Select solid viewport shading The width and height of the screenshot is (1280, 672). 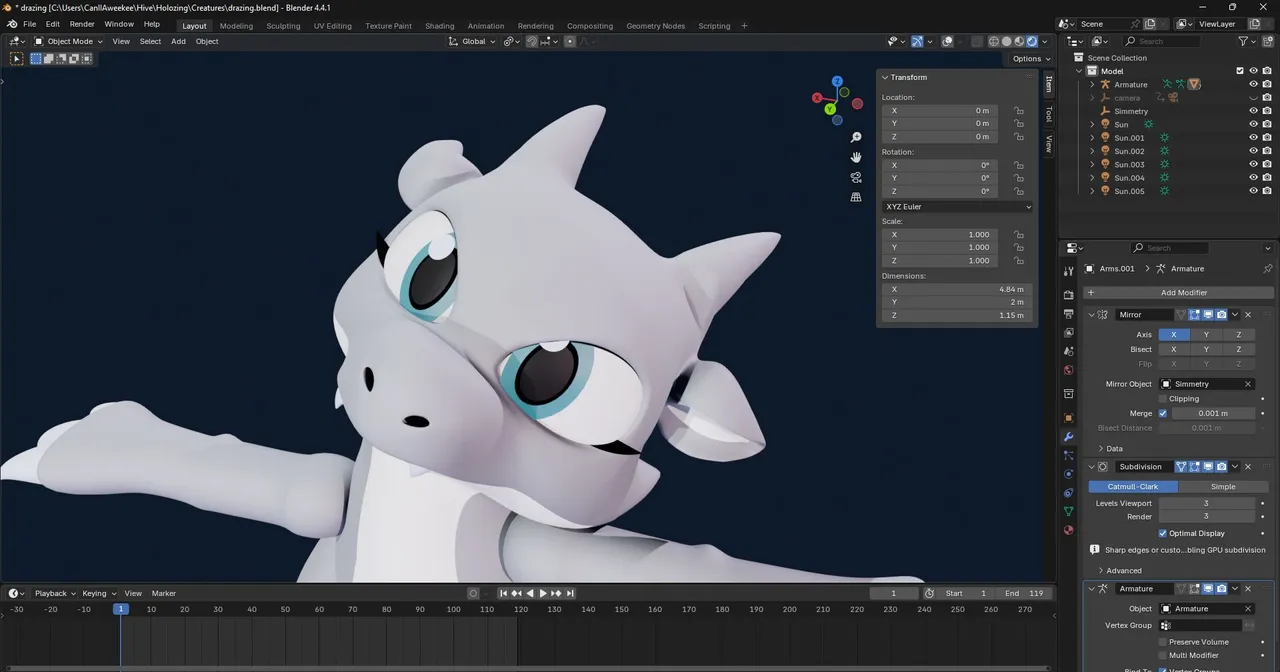(1006, 41)
